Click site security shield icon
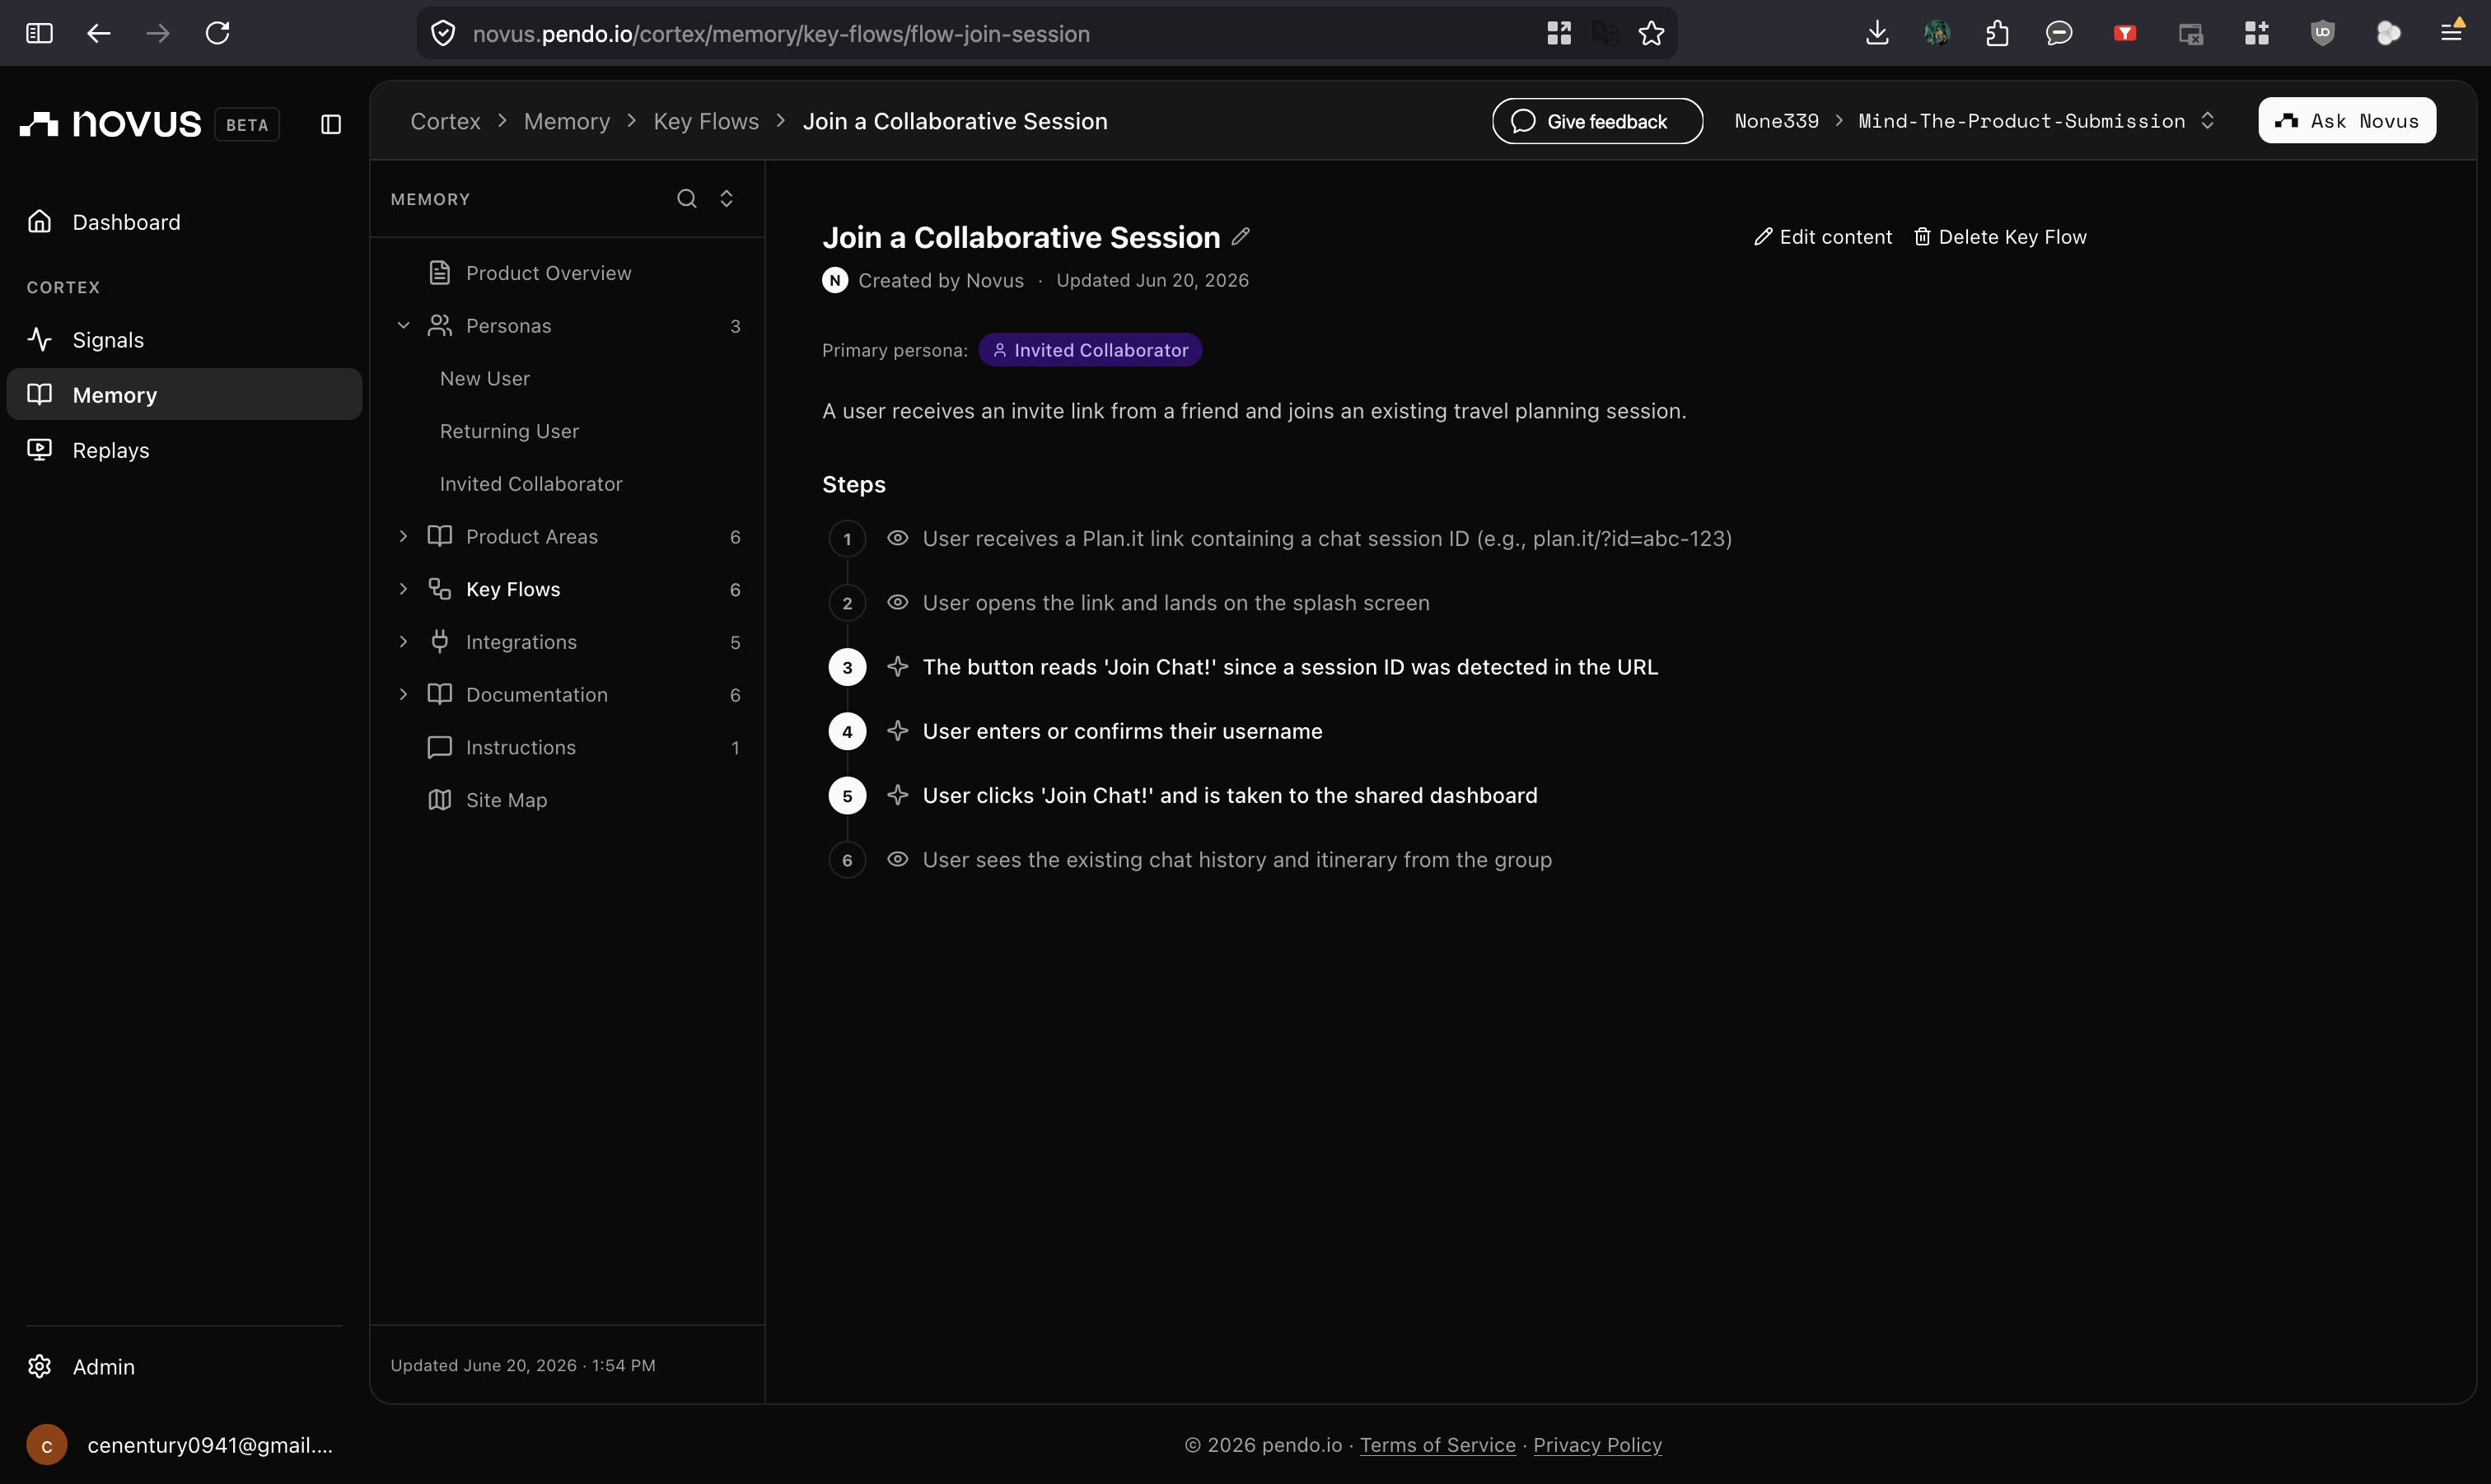This screenshot has width=2491, height=1484. click(x=443, y=33)
